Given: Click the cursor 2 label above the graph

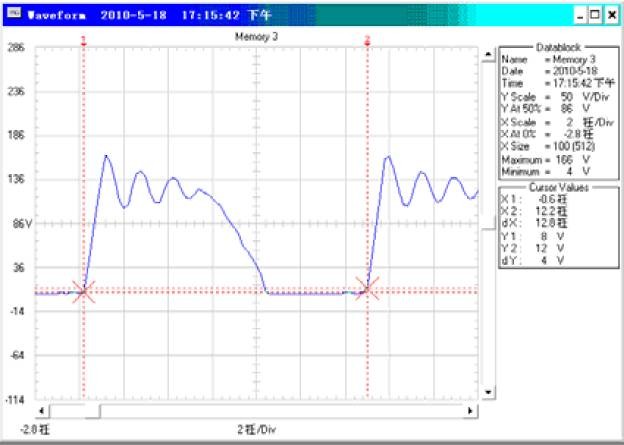Looking at the screenshot, I should (367, 40).
